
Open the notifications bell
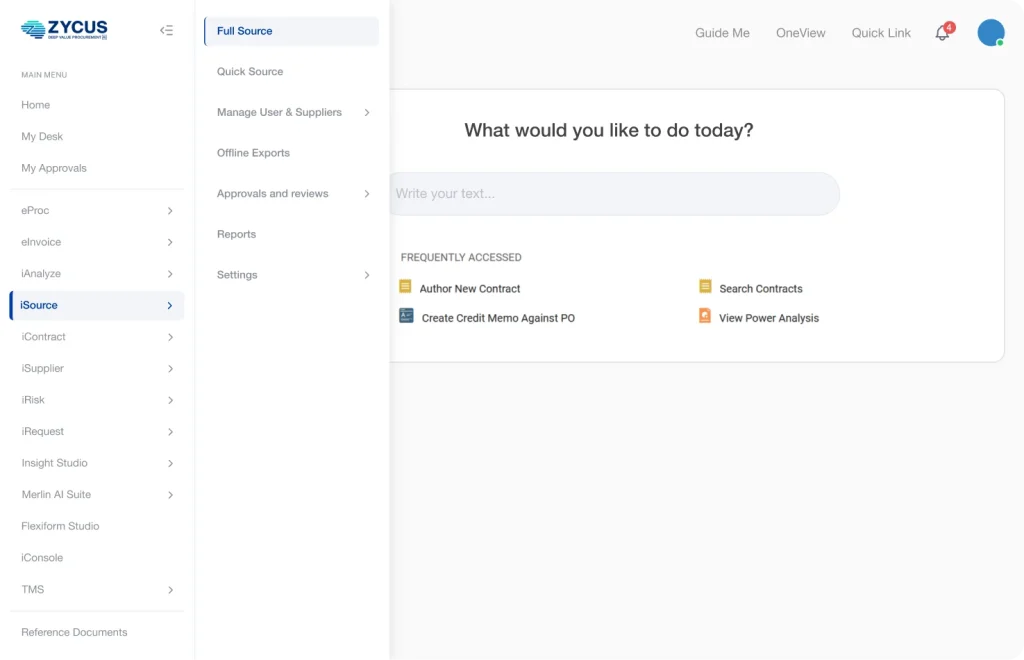coord(942,33)
